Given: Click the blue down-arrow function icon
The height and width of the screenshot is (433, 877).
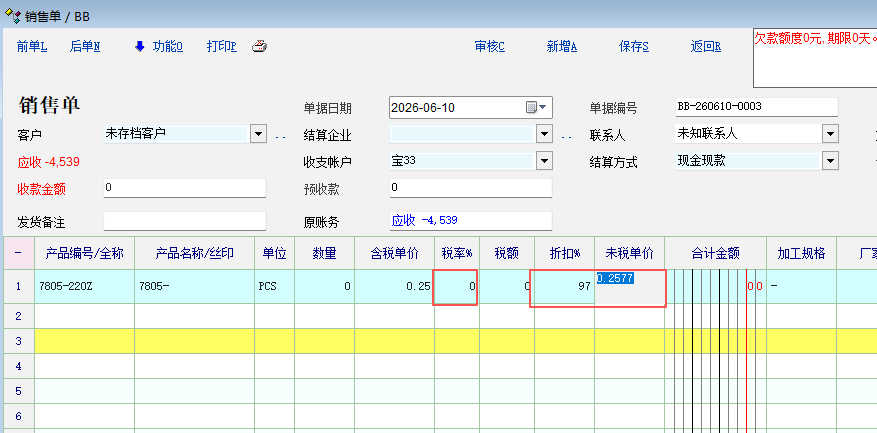Looking at the screenshot, I should [x=140, y=46].
